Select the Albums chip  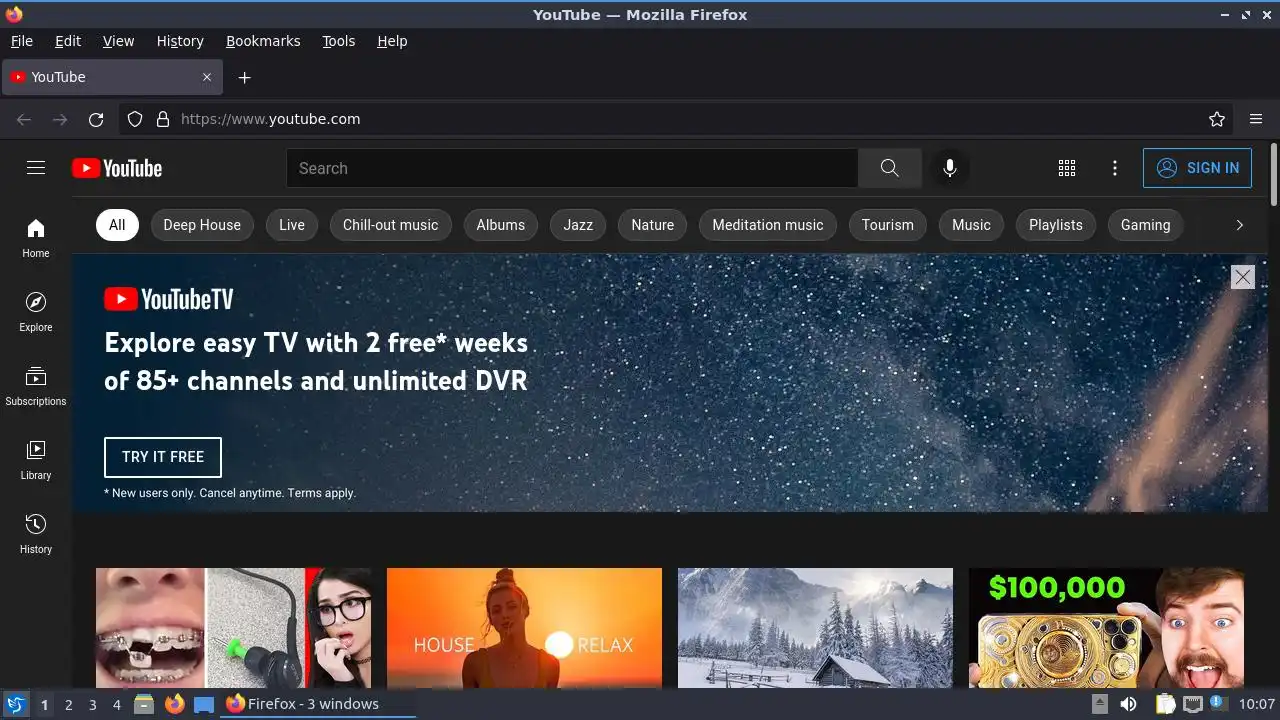[501, 225]
